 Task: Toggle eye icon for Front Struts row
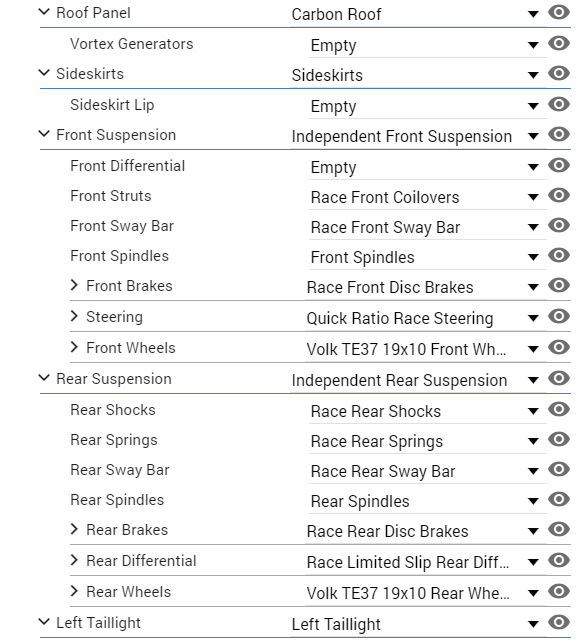559,195
